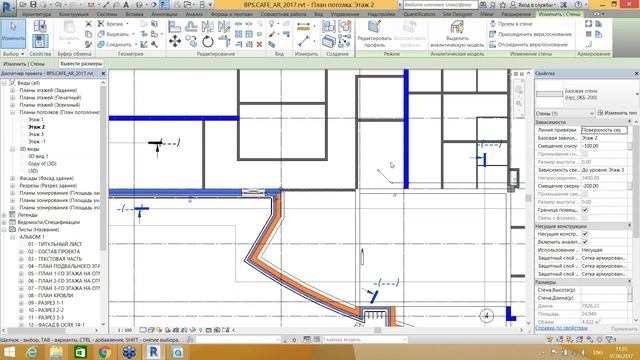Open Chrome from the taskbar
Image resolution: width=640 pixels, height=360 pixels.
(x=105, y=352)
